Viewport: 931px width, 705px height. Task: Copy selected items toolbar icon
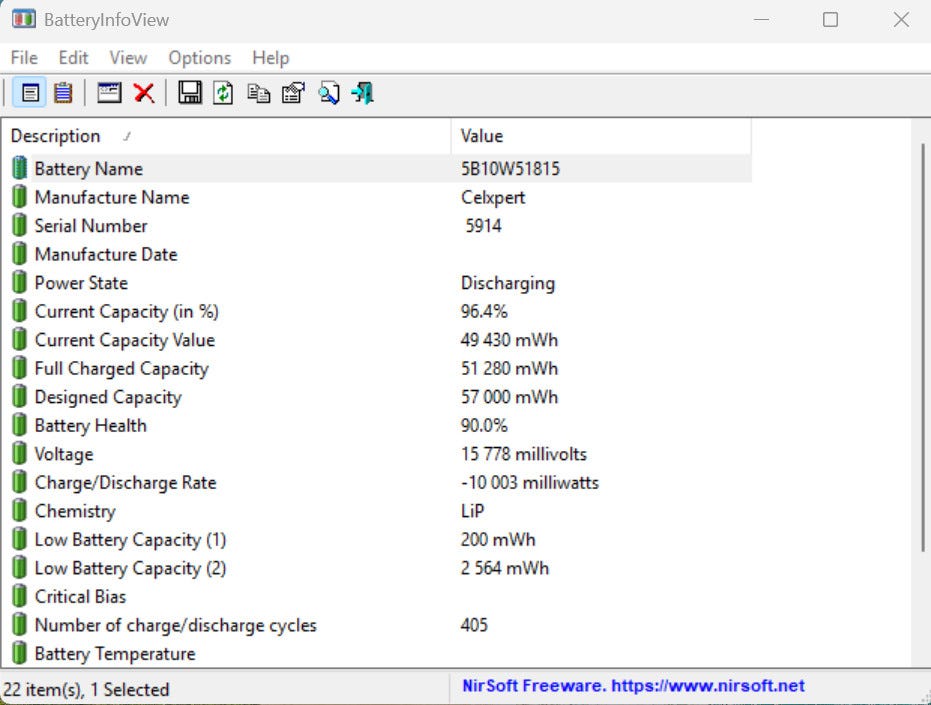point(258,93)
